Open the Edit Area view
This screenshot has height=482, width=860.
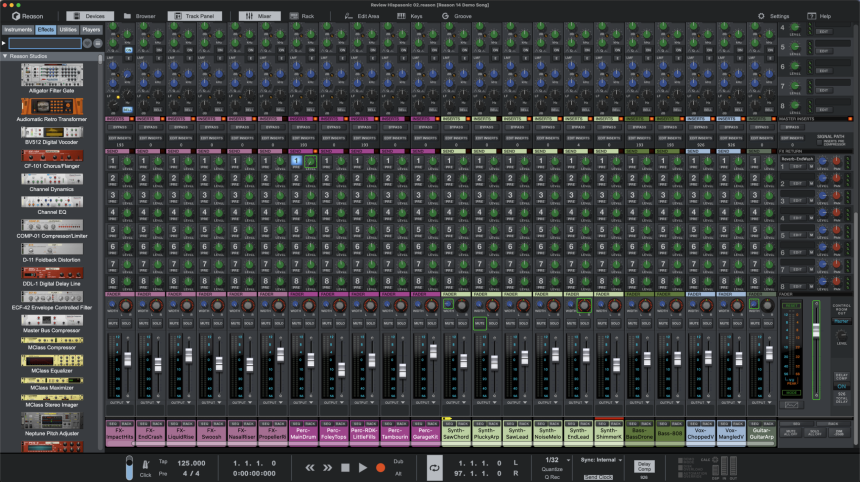tap(362, 16)
